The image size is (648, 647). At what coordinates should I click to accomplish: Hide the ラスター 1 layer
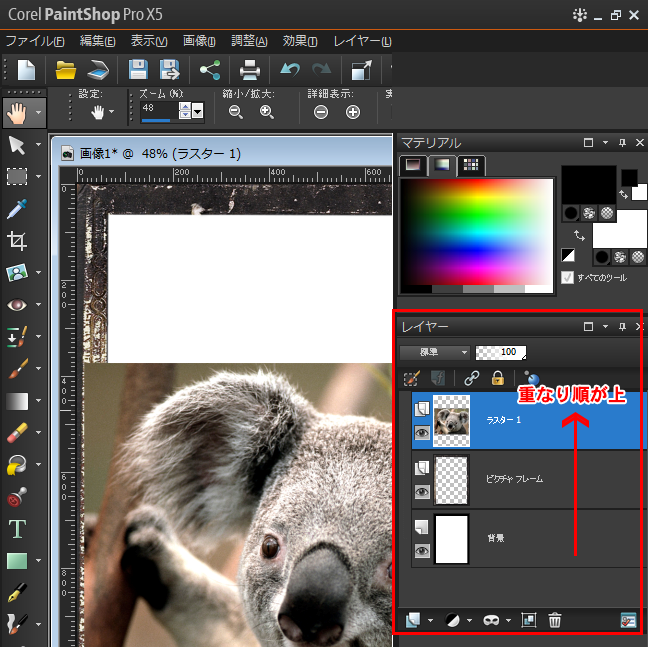pyautogui.click(x=422, y=433)
